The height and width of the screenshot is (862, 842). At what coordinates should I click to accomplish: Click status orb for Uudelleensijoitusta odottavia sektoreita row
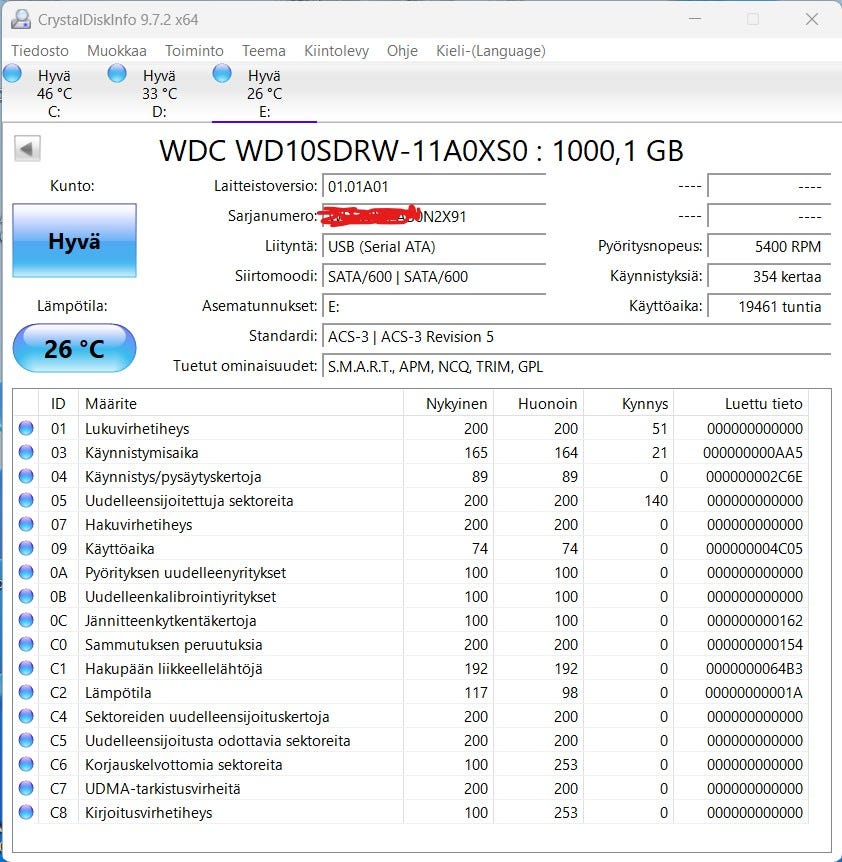pos(26,740)
